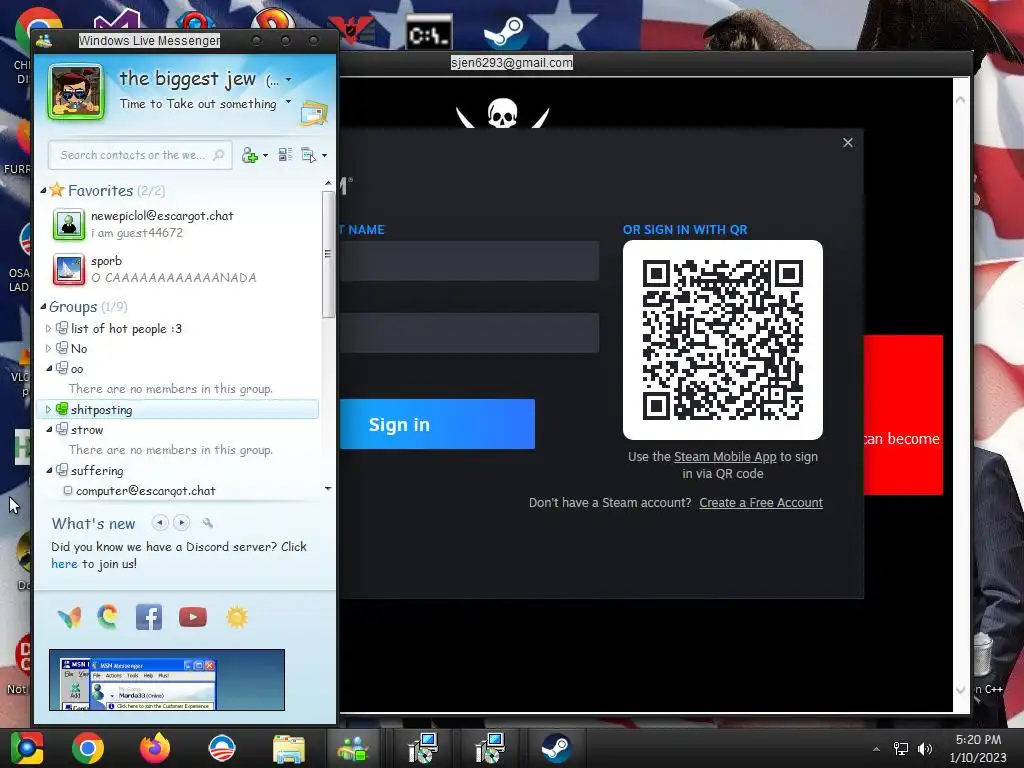This screenshot has width=1024, height=768.
Task: Click the first installer taskbar icon
Action: click(x=422, y=748)
